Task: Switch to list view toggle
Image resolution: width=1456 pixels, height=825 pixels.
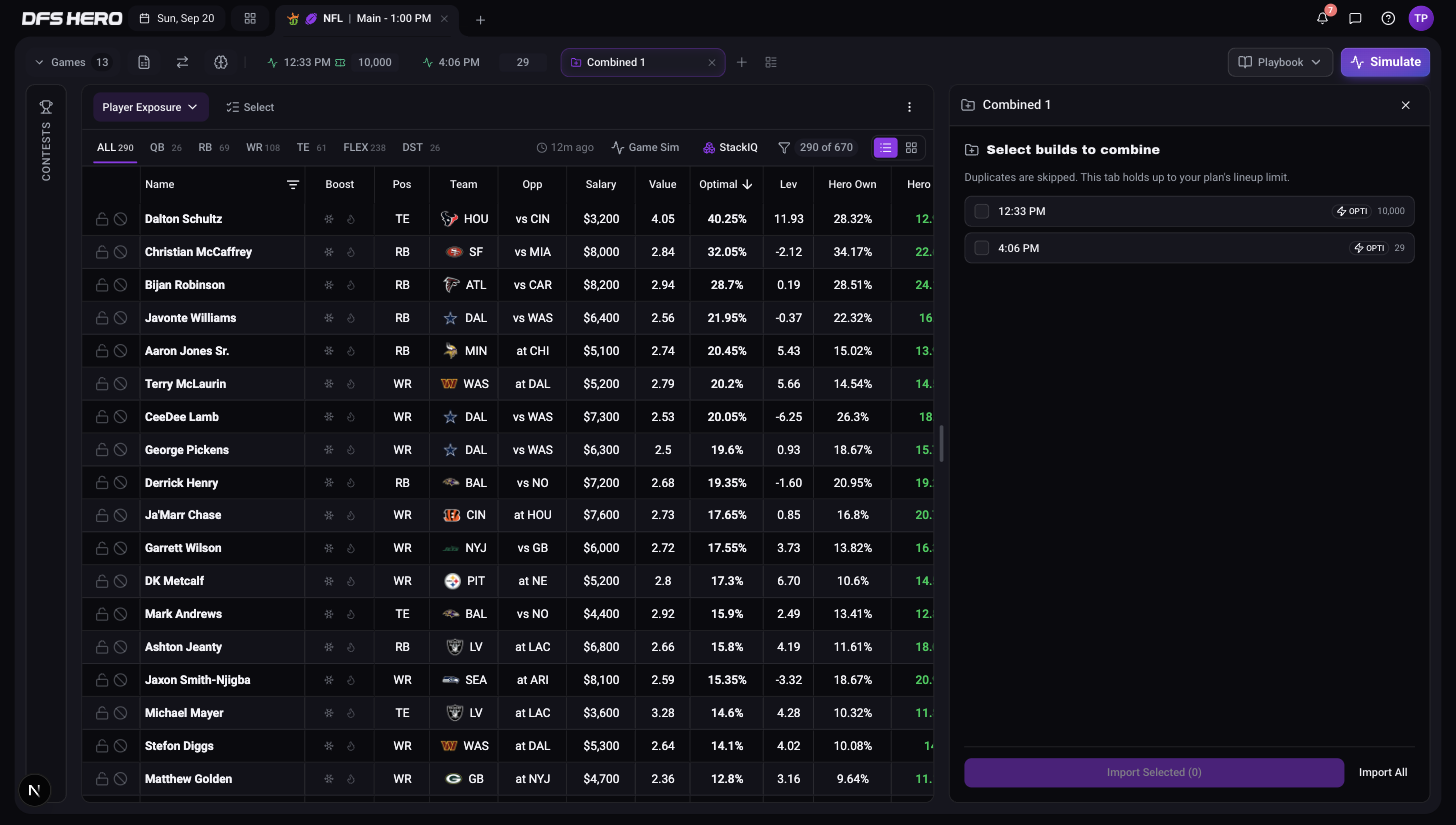Action: (x=886, y=147)
